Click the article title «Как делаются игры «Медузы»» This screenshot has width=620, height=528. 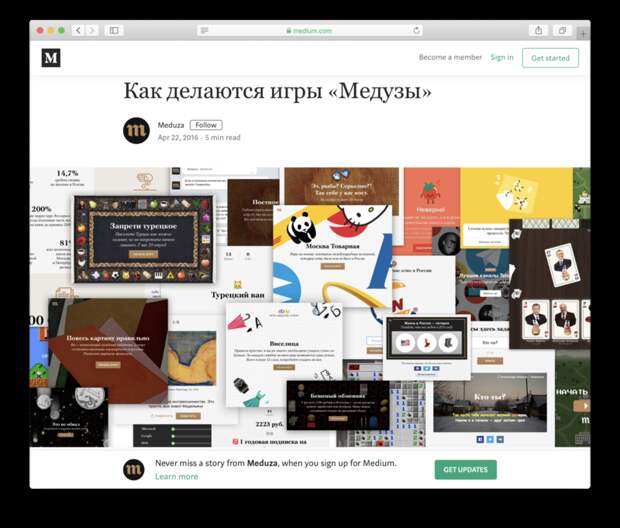[278, 91]
